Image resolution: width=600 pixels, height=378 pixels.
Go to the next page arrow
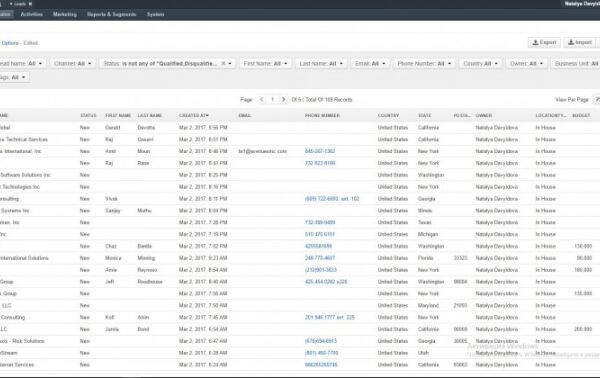pos(284,99)
